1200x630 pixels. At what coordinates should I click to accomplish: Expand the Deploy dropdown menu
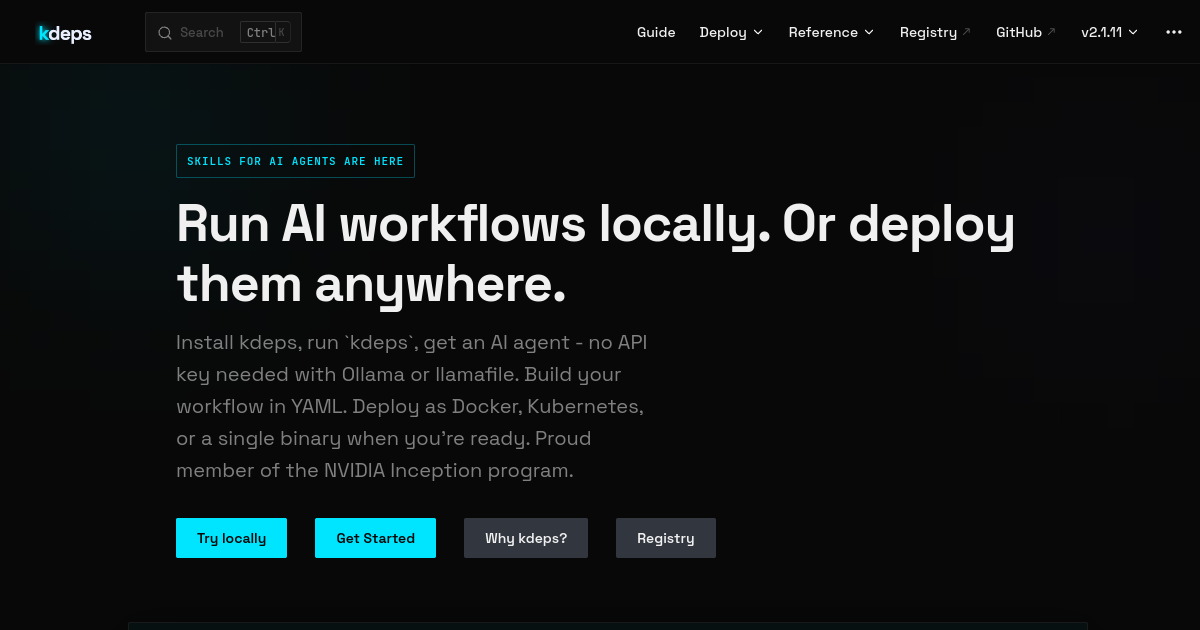click(x=731, y=32)
